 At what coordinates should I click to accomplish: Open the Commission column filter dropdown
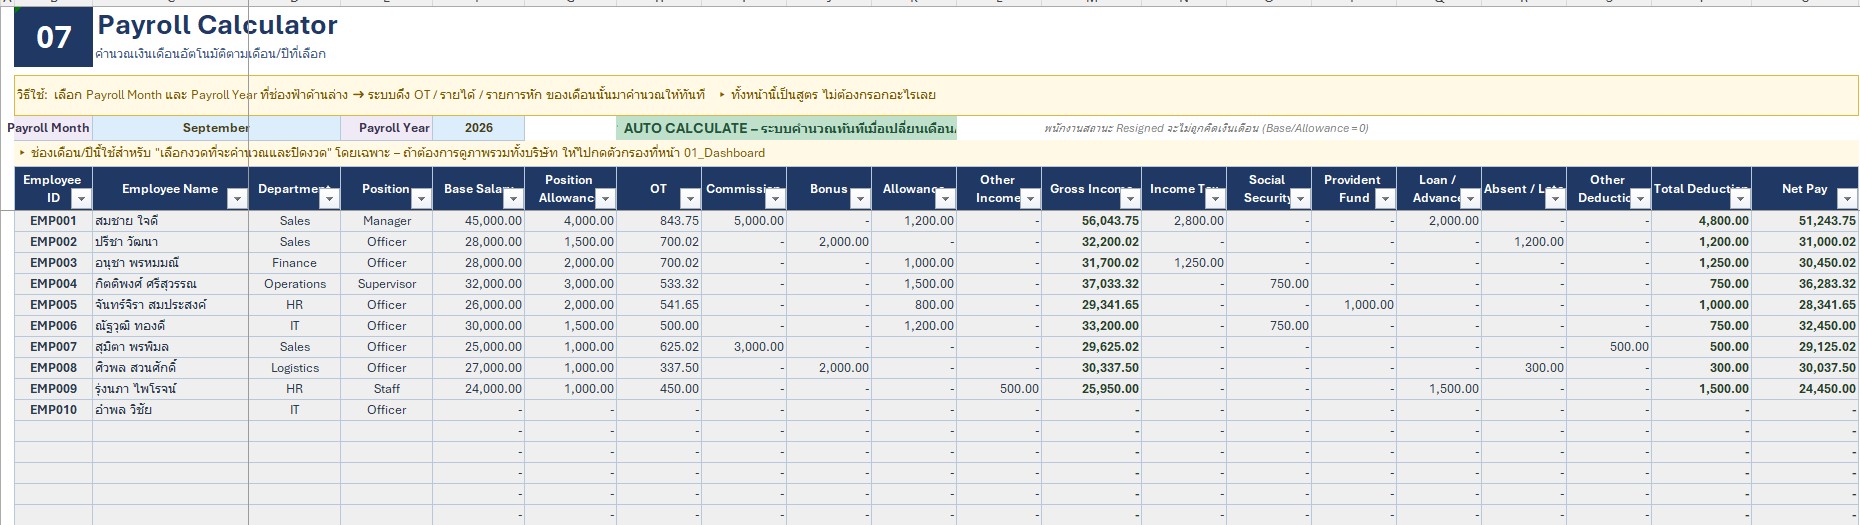pos(775,199)
